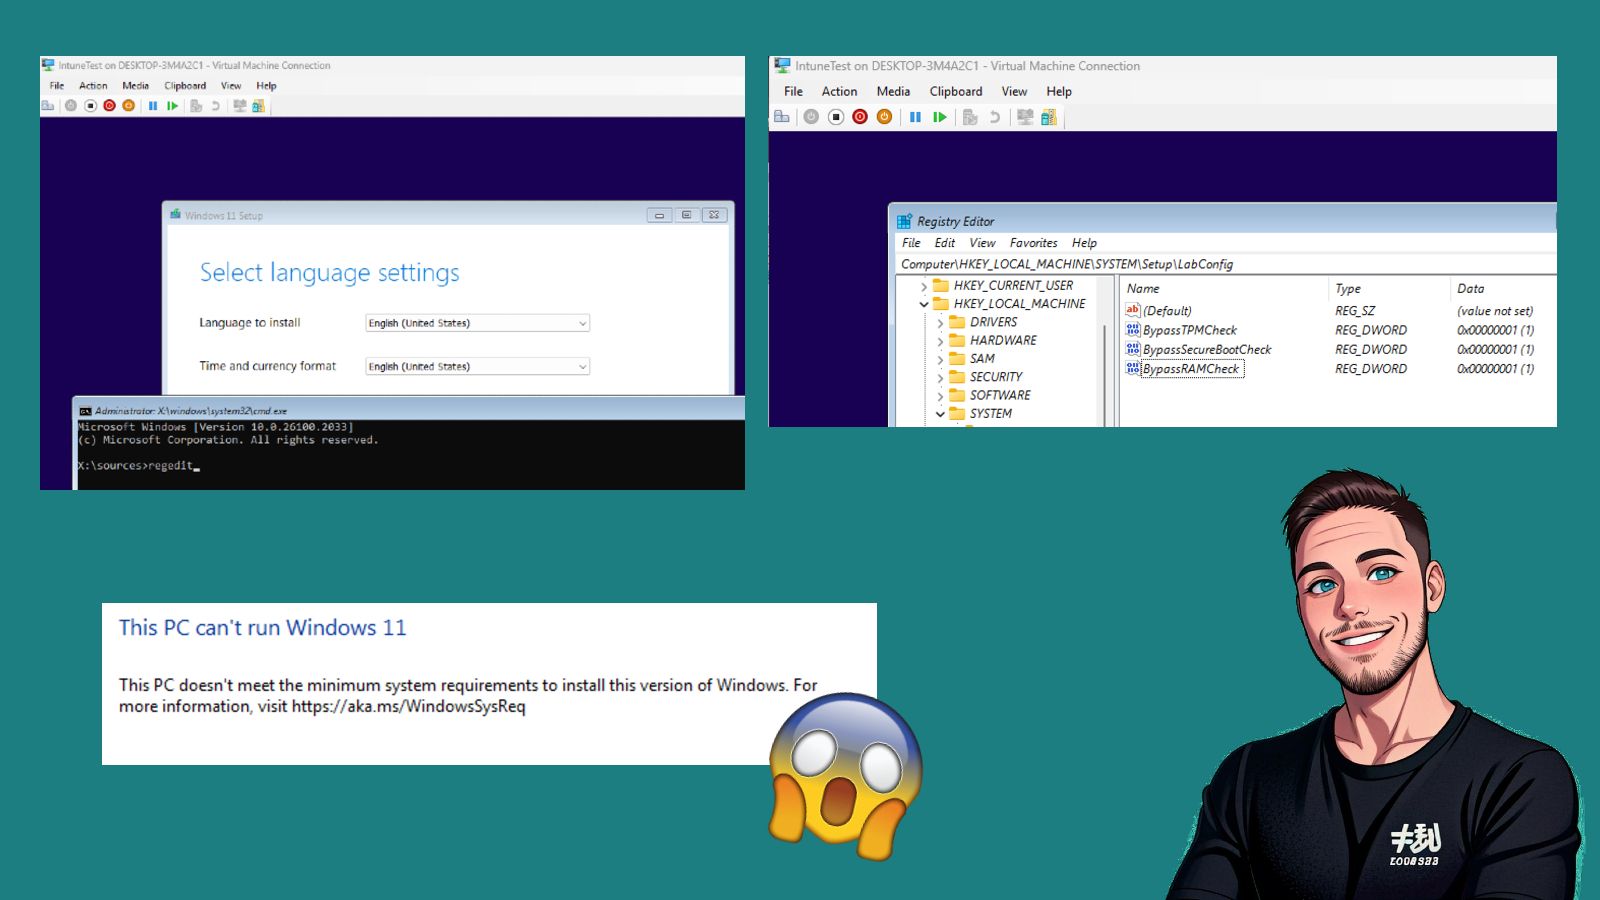
Task: Click greyed Start power icon in Registry Editor VM window
Action: point(811,117)
